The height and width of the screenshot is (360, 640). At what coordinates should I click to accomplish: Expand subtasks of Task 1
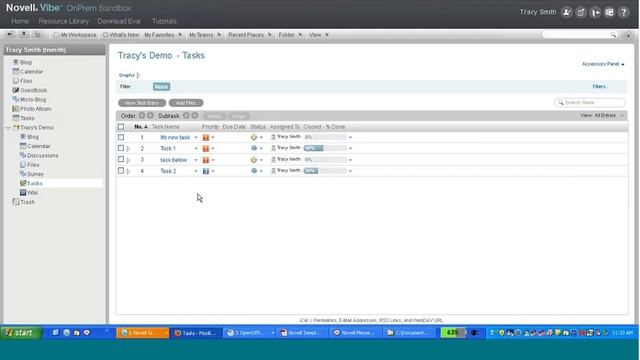tap(128, 149)
